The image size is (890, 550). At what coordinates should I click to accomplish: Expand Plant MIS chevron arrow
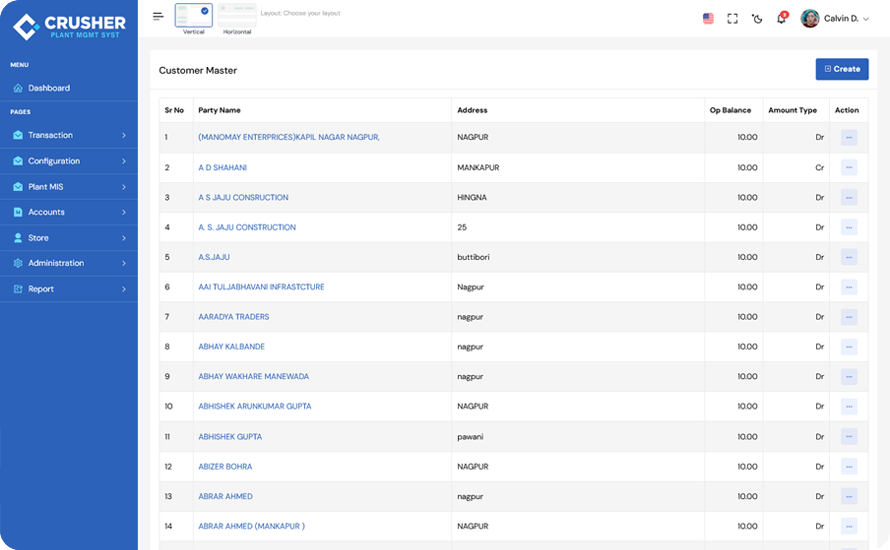pyautogui.click(x=124, y=187)
